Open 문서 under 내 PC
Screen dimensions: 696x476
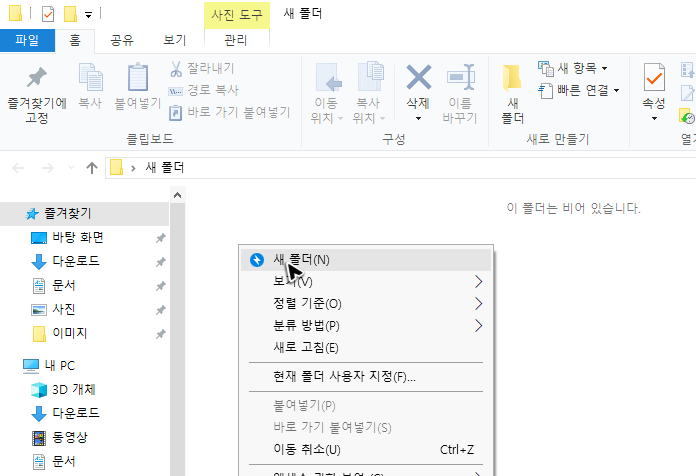coord(63,461)
